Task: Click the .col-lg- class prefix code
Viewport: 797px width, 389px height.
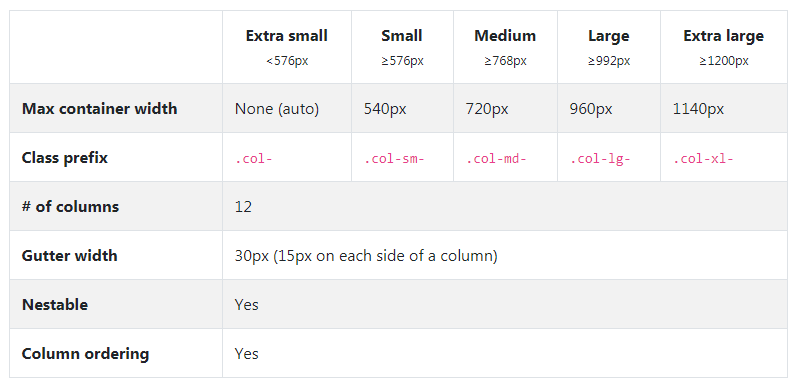Action: [600, 159]
